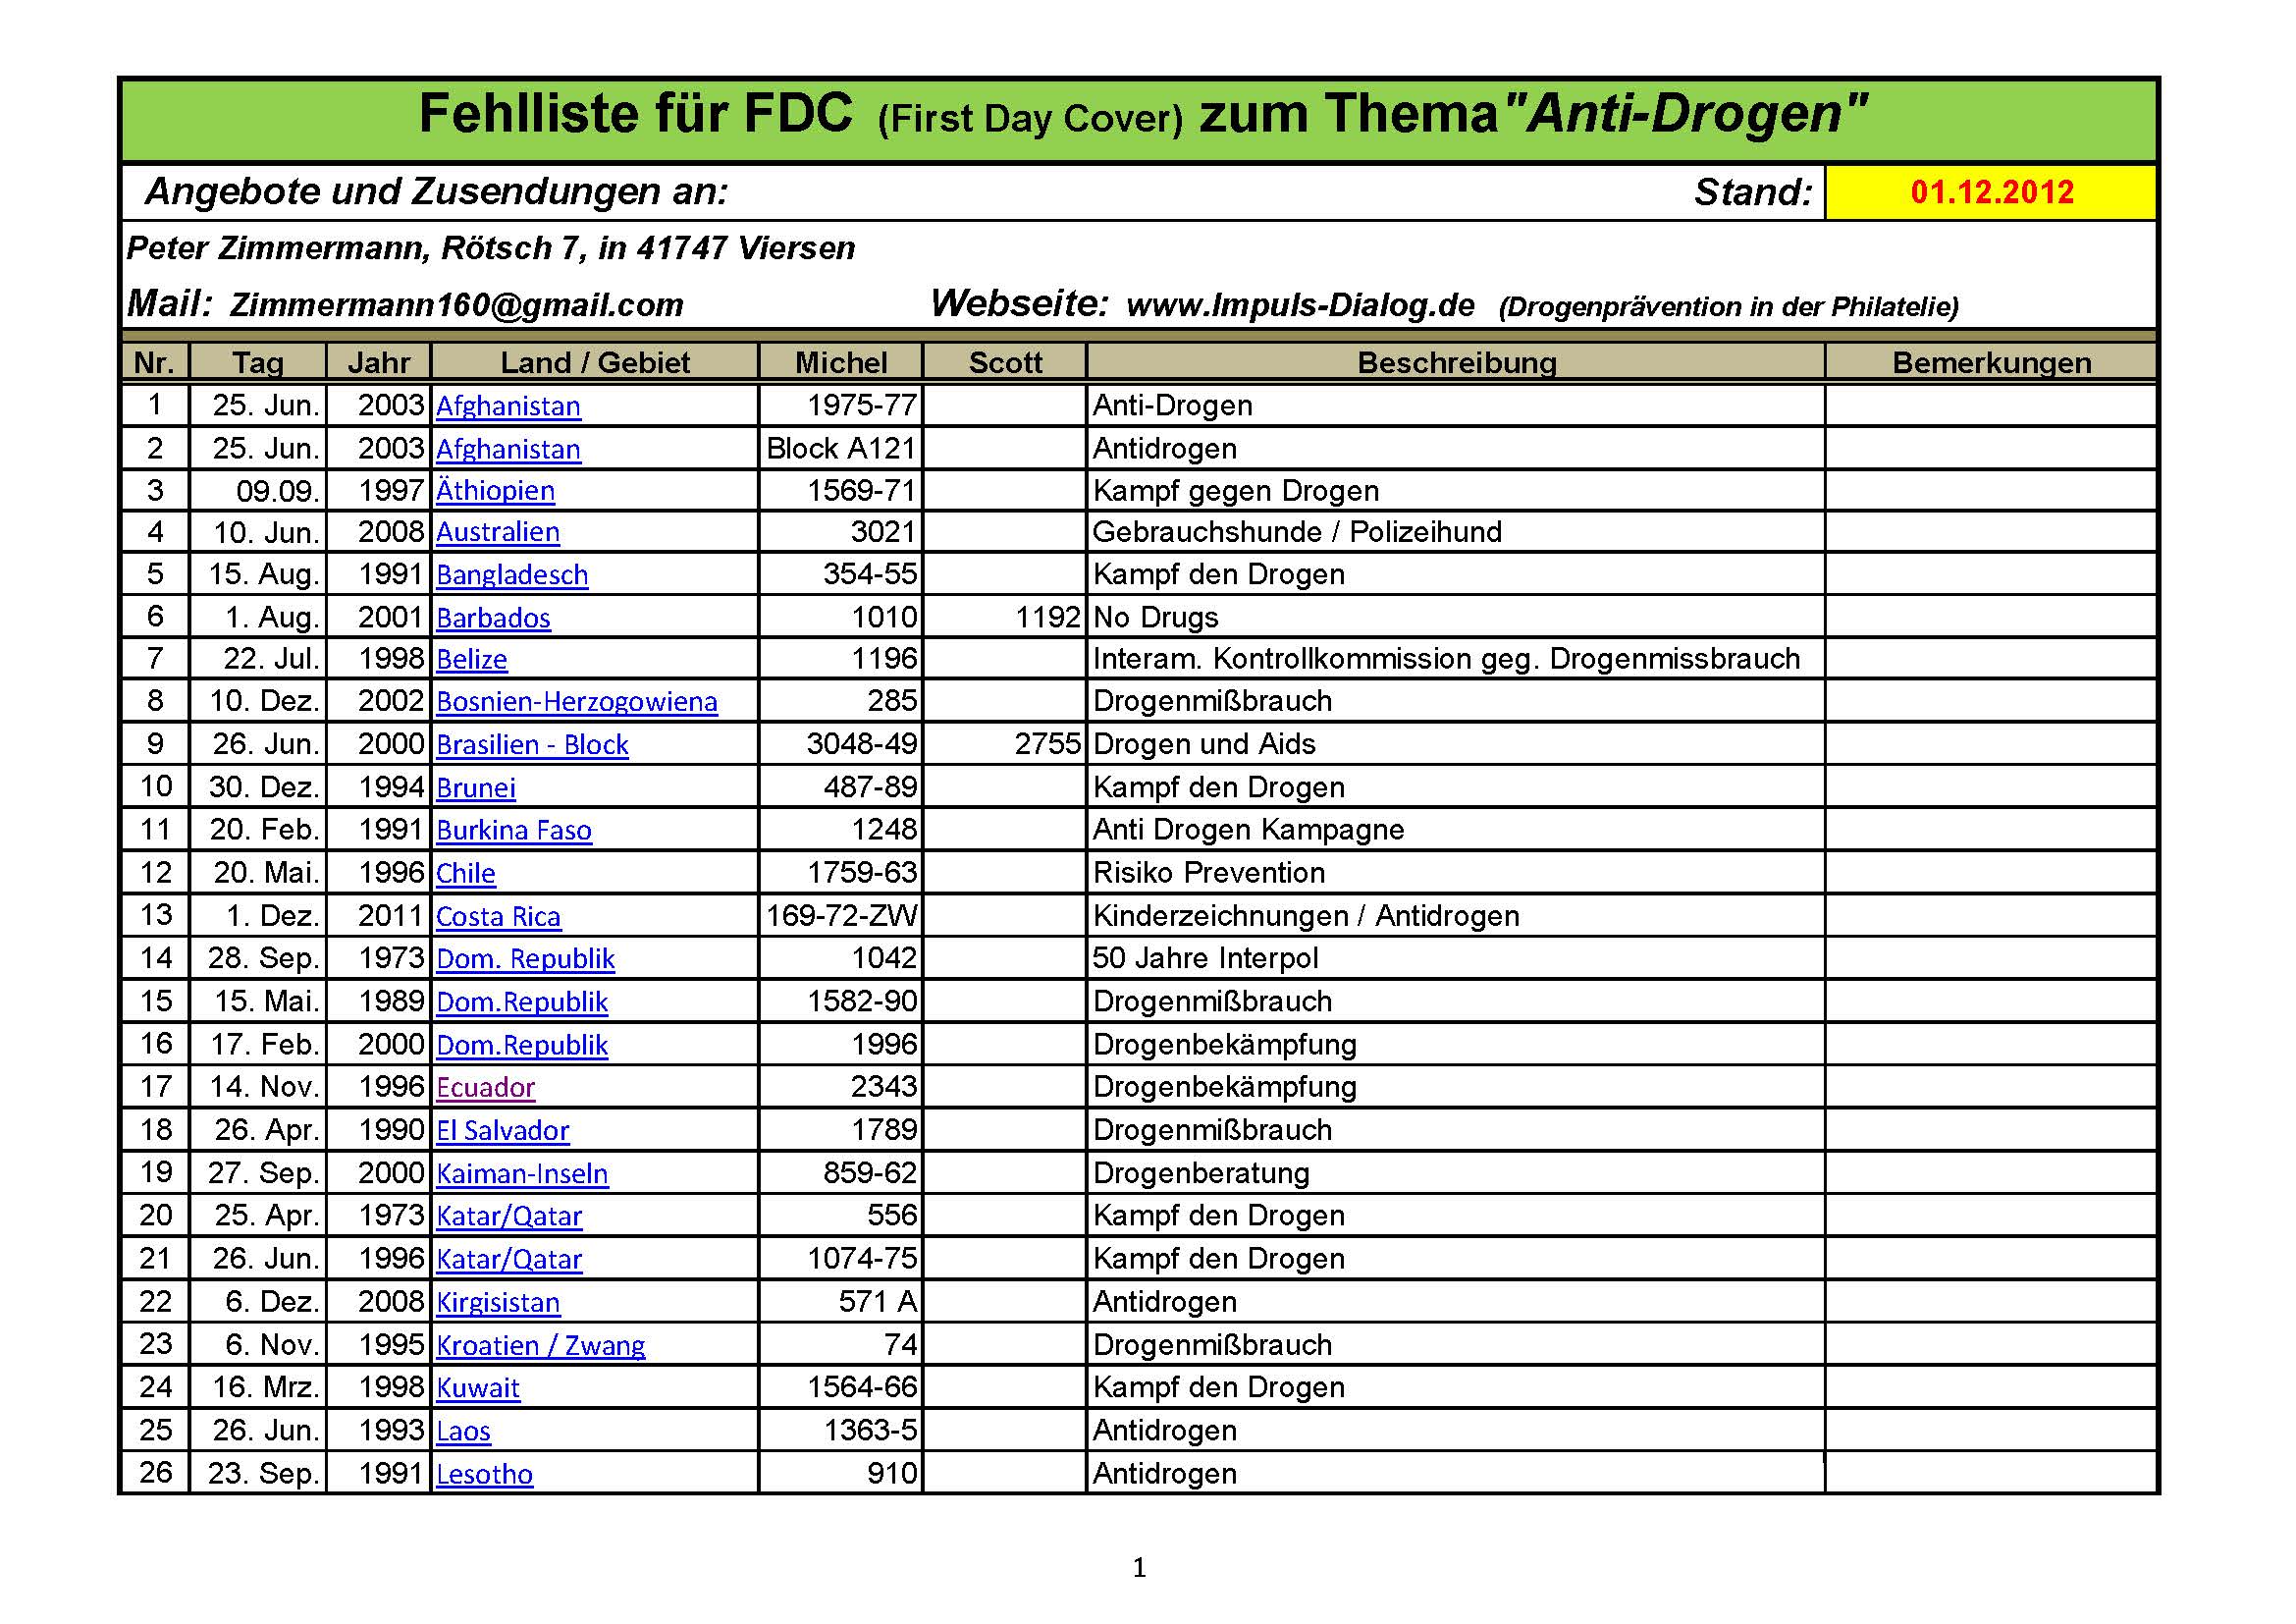Open the Kroatien / Zwang link
Image resolution: width=2296 pixels, height=1624 pixels.
[x=540, y=1345]
